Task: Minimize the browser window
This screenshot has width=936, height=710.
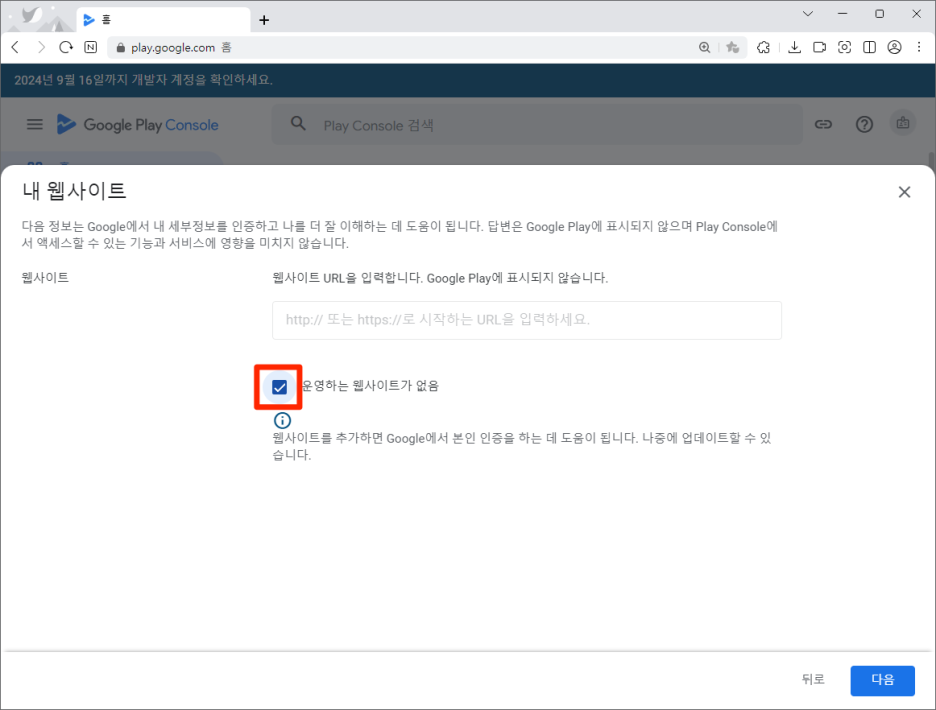Action: 842,14
